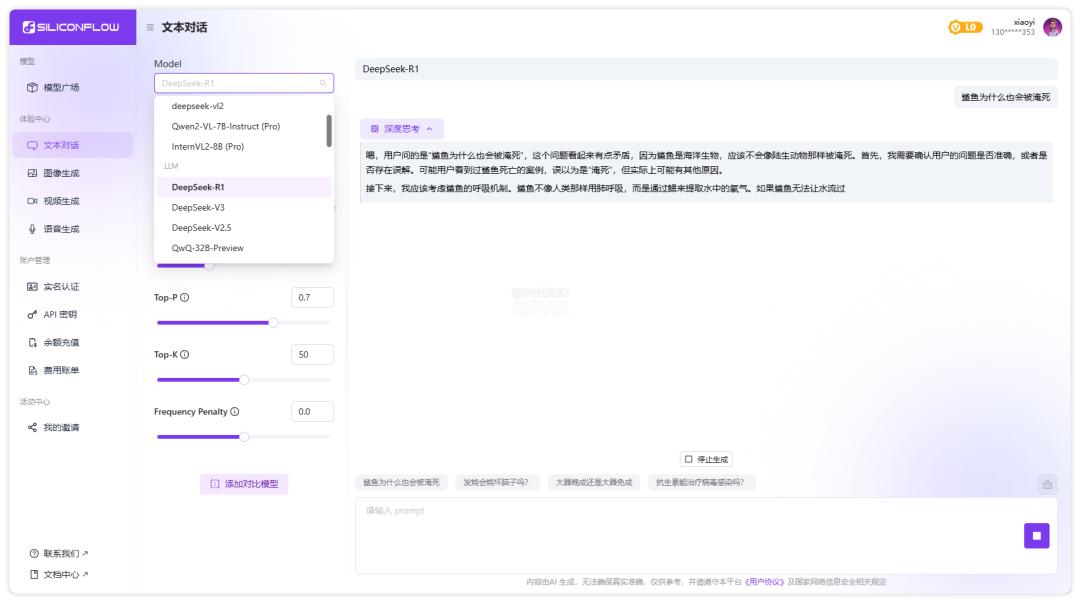
Task: Open 图像生成 in the sidebar
Action: (61, 173)
